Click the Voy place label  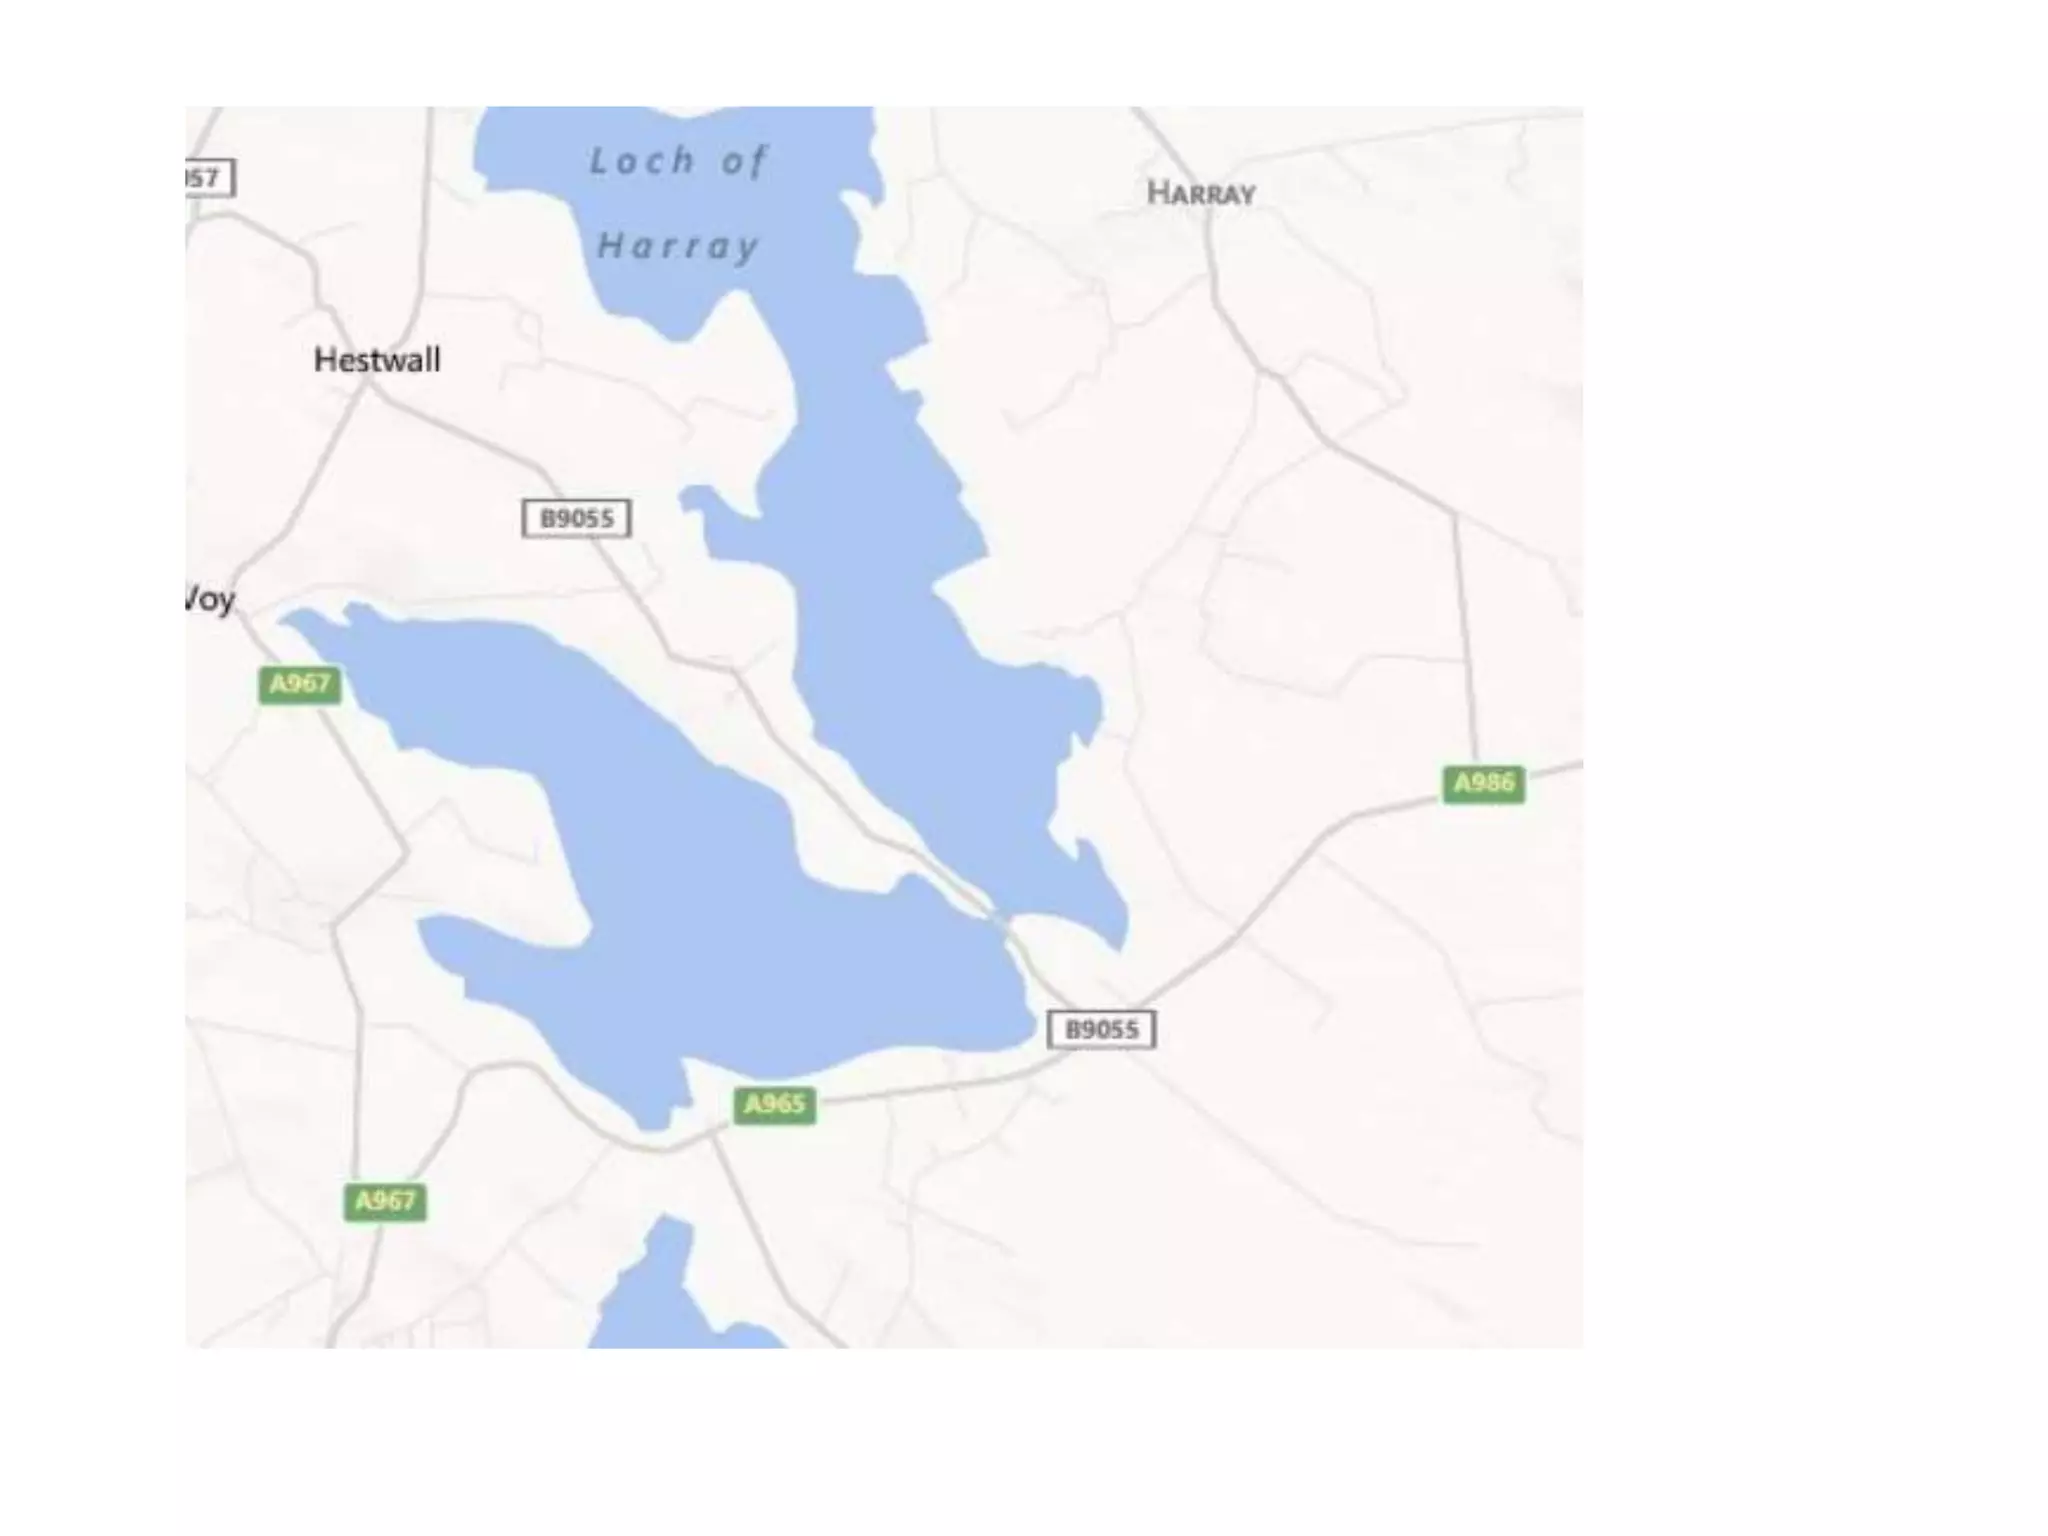(210, 599)
